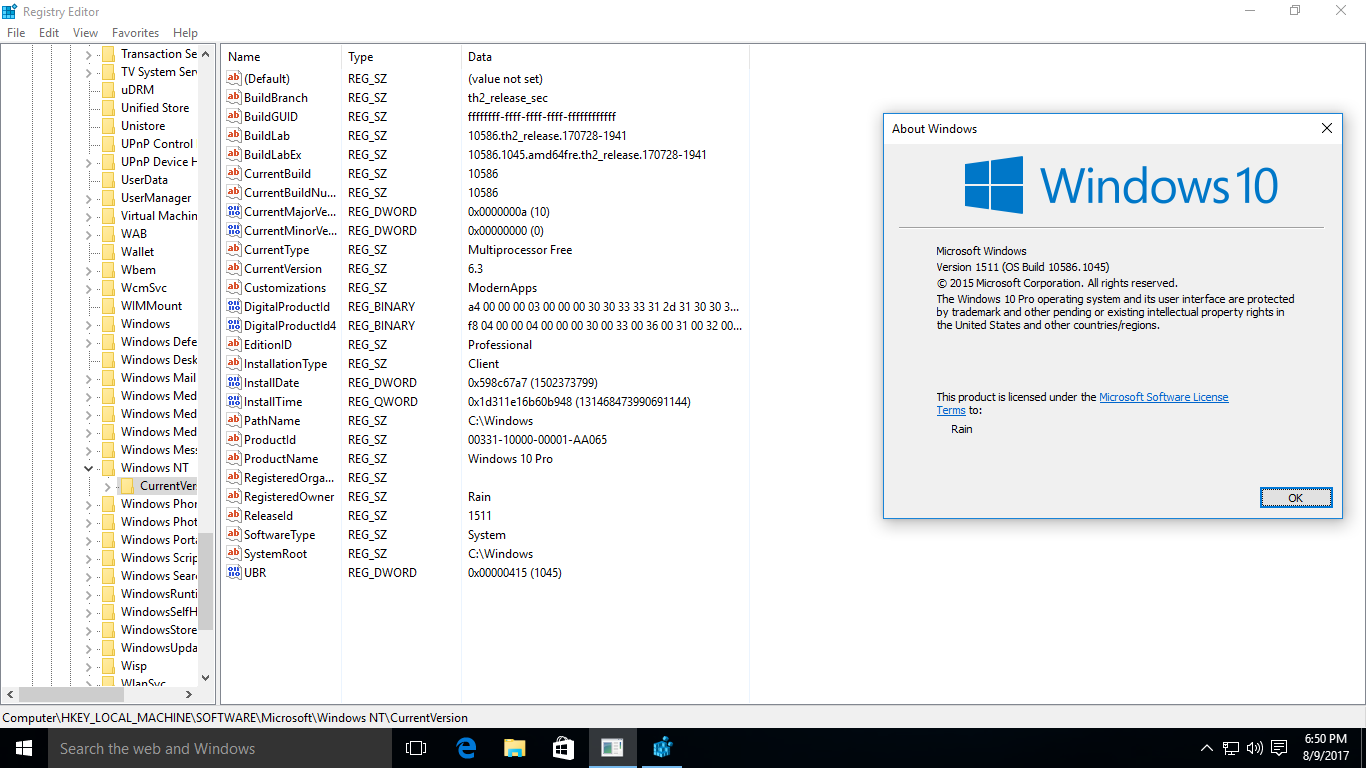Click the taskbar clock showing 6:50 PM
The image size is (1366, 768).
(1326, 739)
